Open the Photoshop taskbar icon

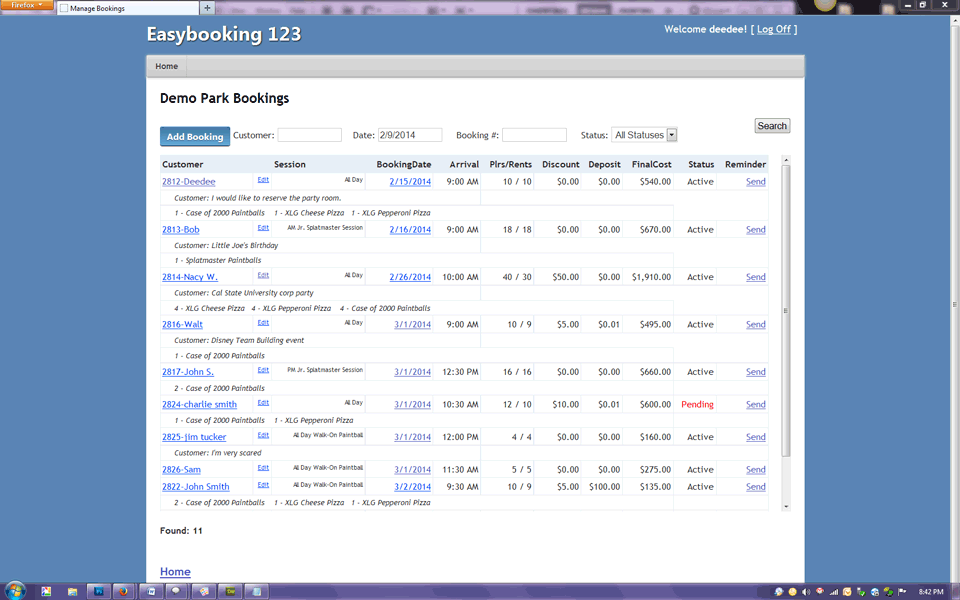click(x=99, y=591)
